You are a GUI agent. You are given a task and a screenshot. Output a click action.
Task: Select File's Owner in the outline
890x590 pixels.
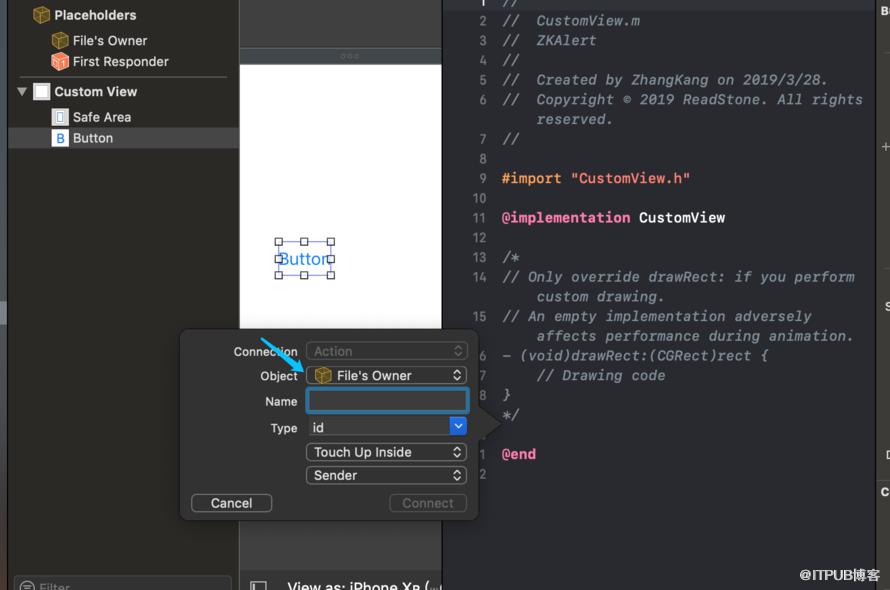110,41
